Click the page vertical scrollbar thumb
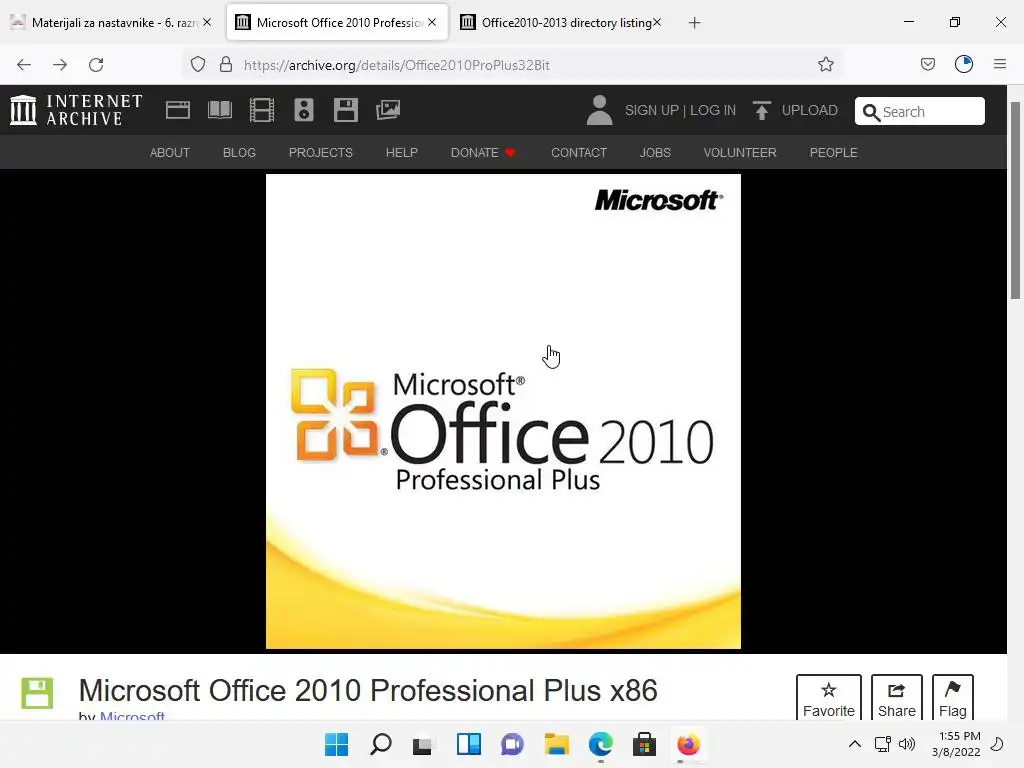The height and width of the screenshot is (768, 1024). (x=1016, y=199)
